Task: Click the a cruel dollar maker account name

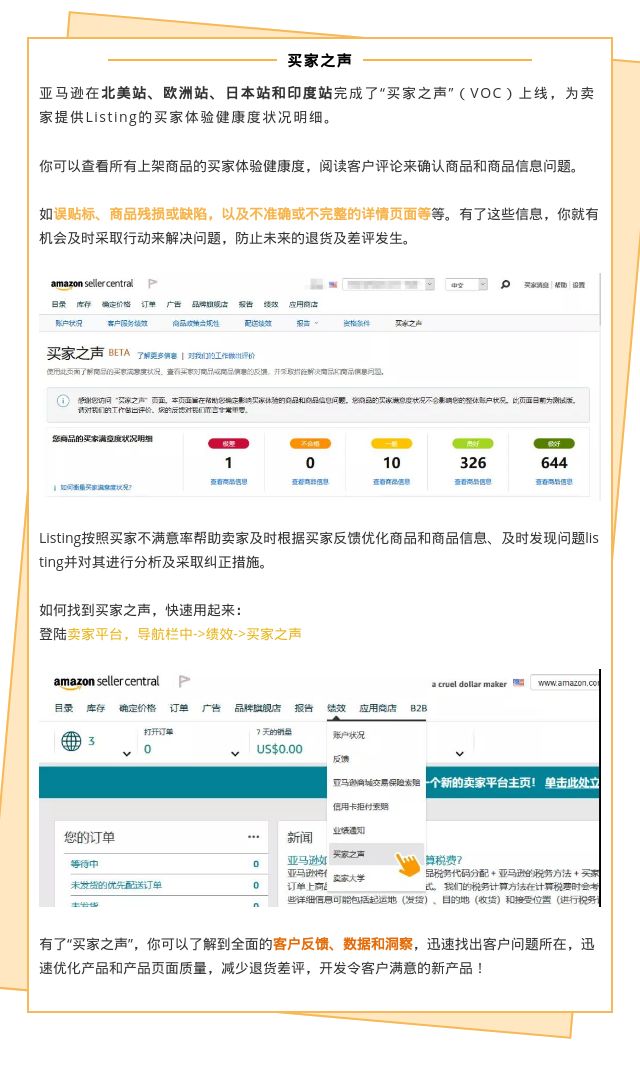Action: coord(469,684)
